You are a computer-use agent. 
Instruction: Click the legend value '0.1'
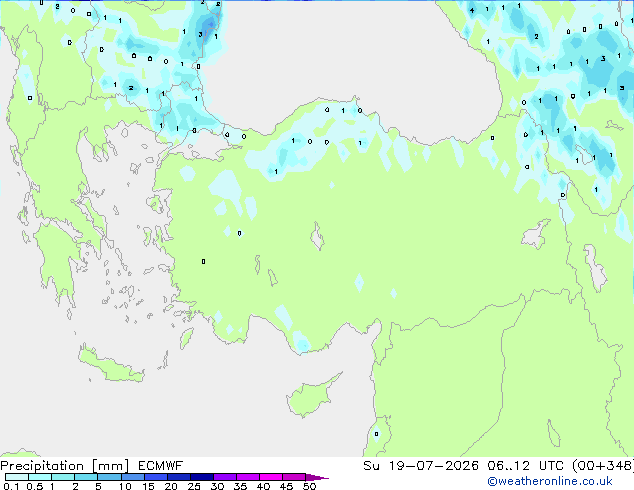[11, 486]
